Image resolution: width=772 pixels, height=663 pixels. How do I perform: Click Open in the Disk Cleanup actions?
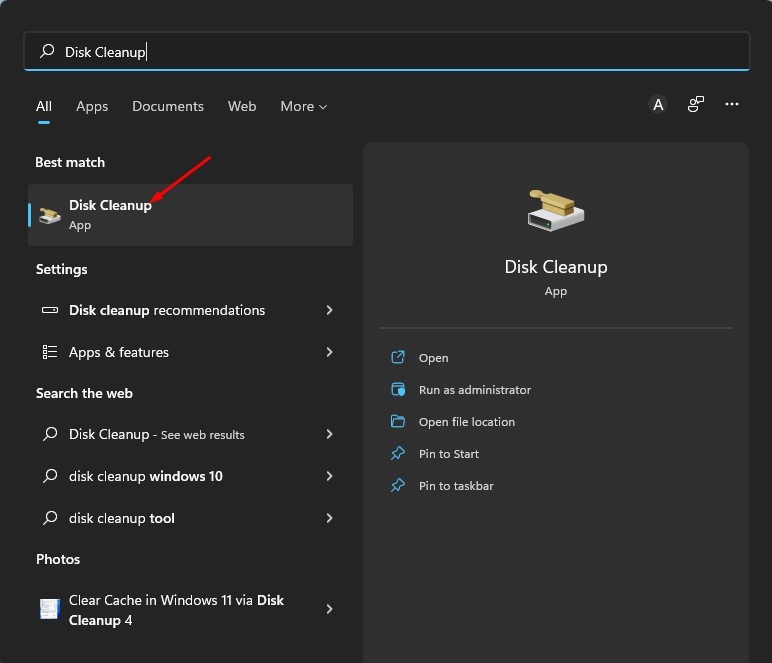pos(433,358)
